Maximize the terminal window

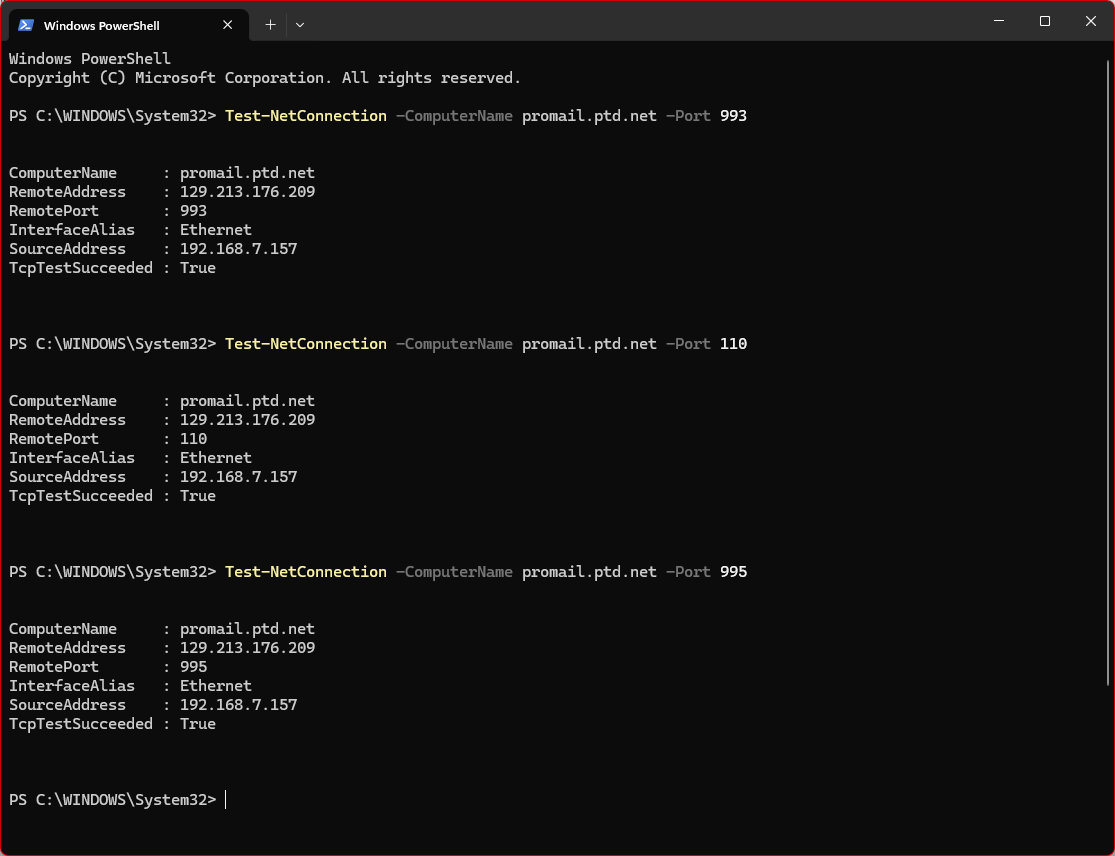[1045, 21]
